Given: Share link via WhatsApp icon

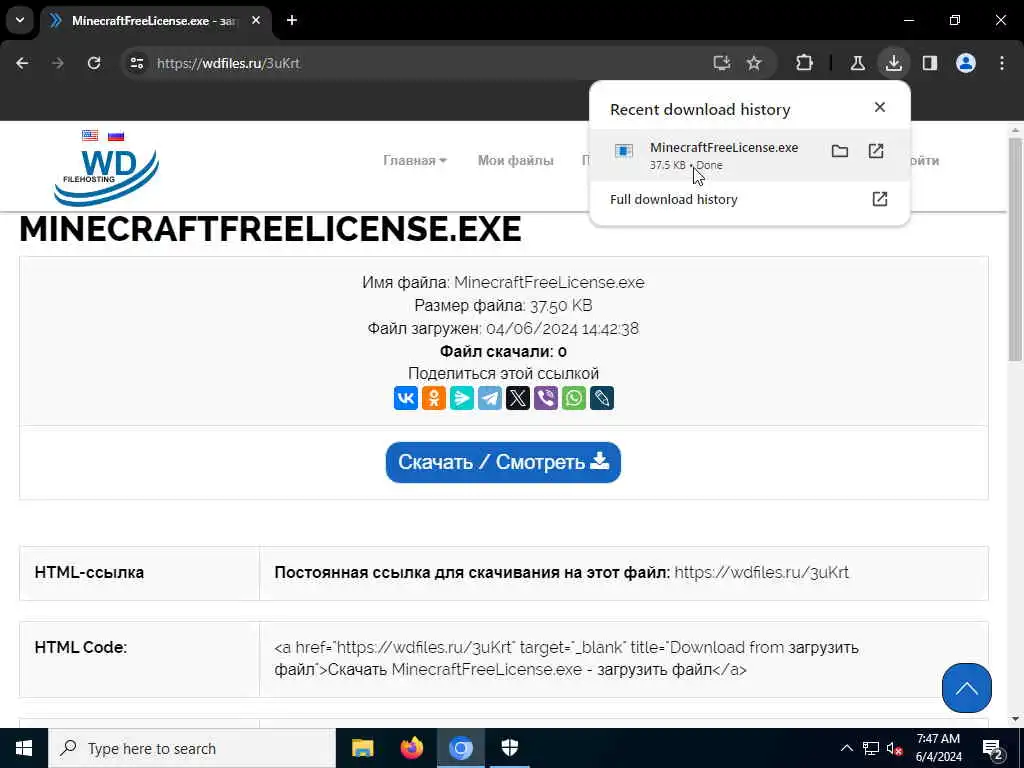Looking at the screenshot, I should tap(574, 398).
